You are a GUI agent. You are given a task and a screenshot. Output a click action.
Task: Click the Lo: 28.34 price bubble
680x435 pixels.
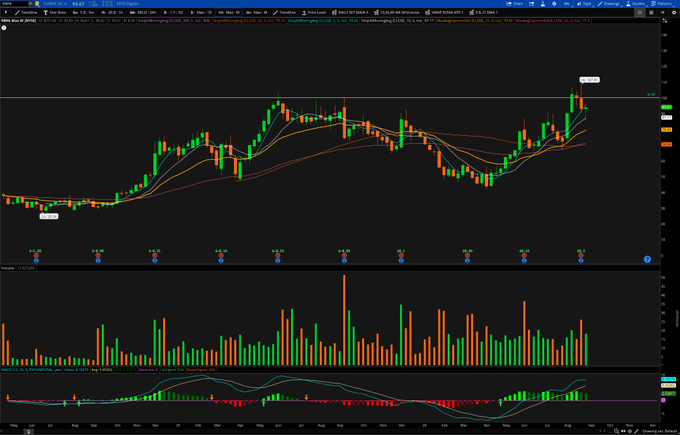(x=49, y=216)
